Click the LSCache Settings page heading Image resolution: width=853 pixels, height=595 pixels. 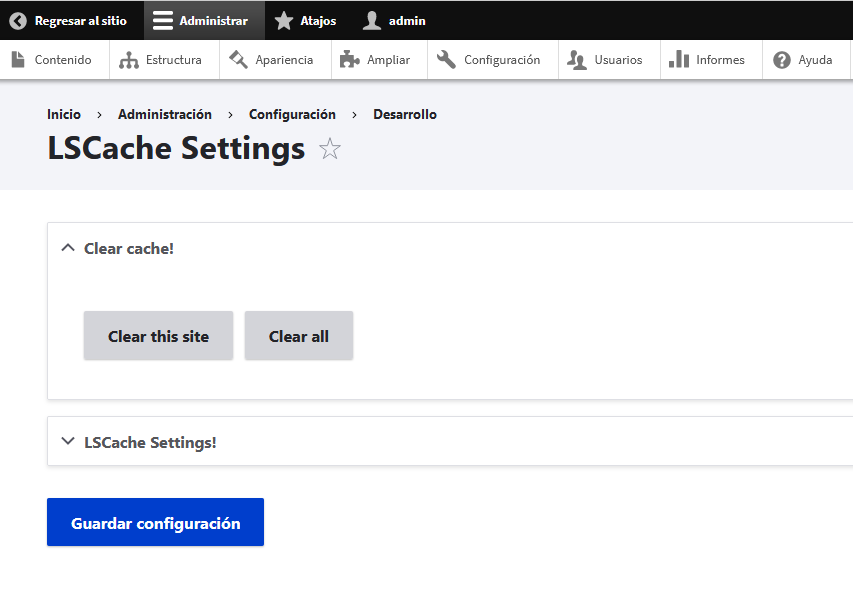[x=176, y=148]
